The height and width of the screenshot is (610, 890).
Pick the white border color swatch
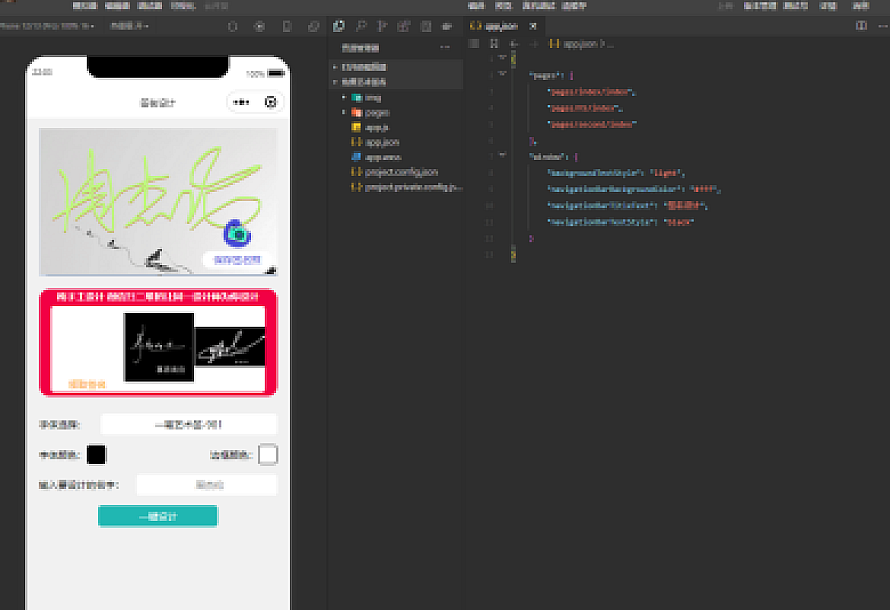tap(268, 454)
